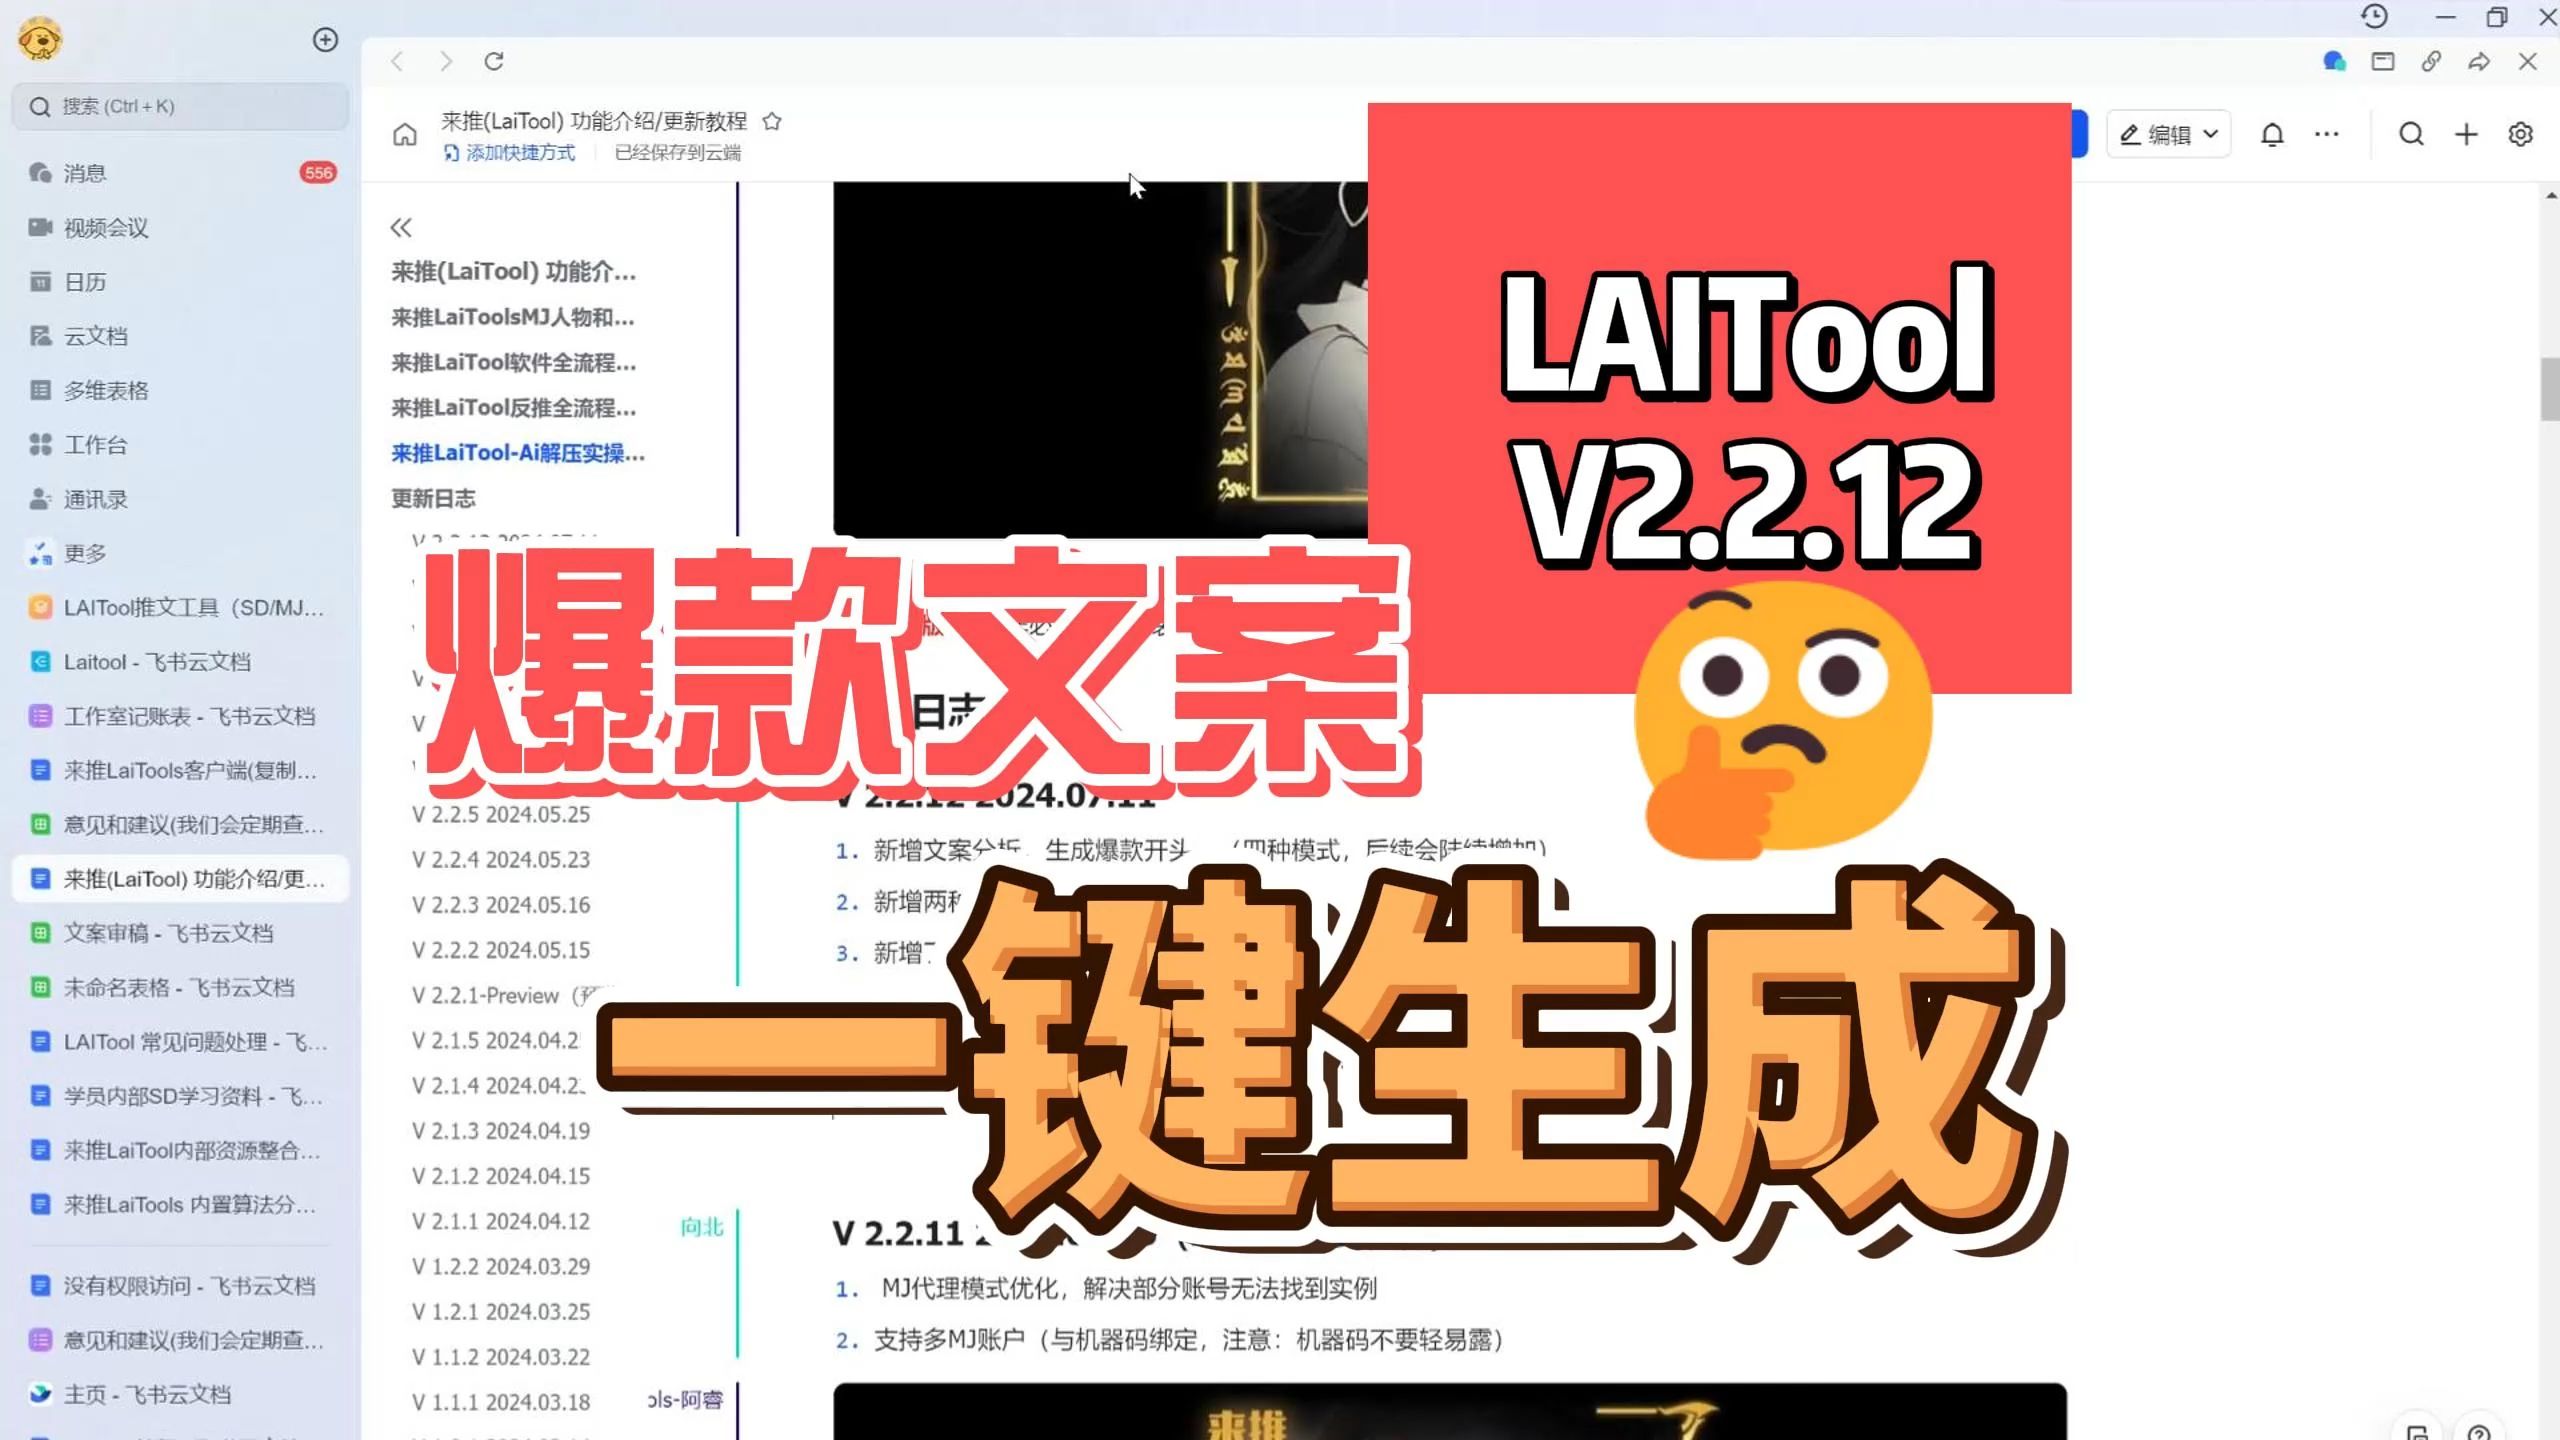Select V 2.2.2 2024.05.15 outline entry
This screenshot has height=1440, width=2560.
501,950
